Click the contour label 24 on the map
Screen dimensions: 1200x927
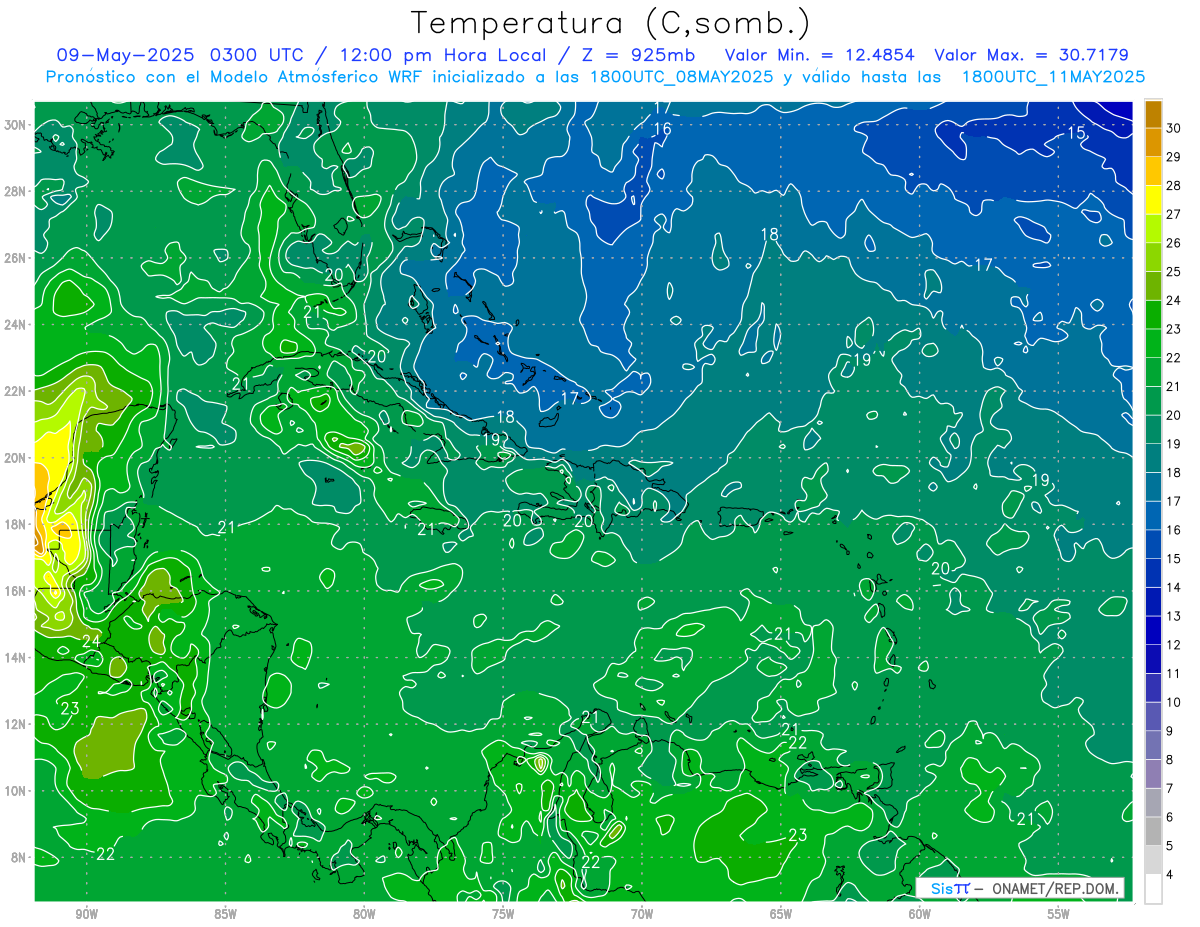(x=91, y=640)
